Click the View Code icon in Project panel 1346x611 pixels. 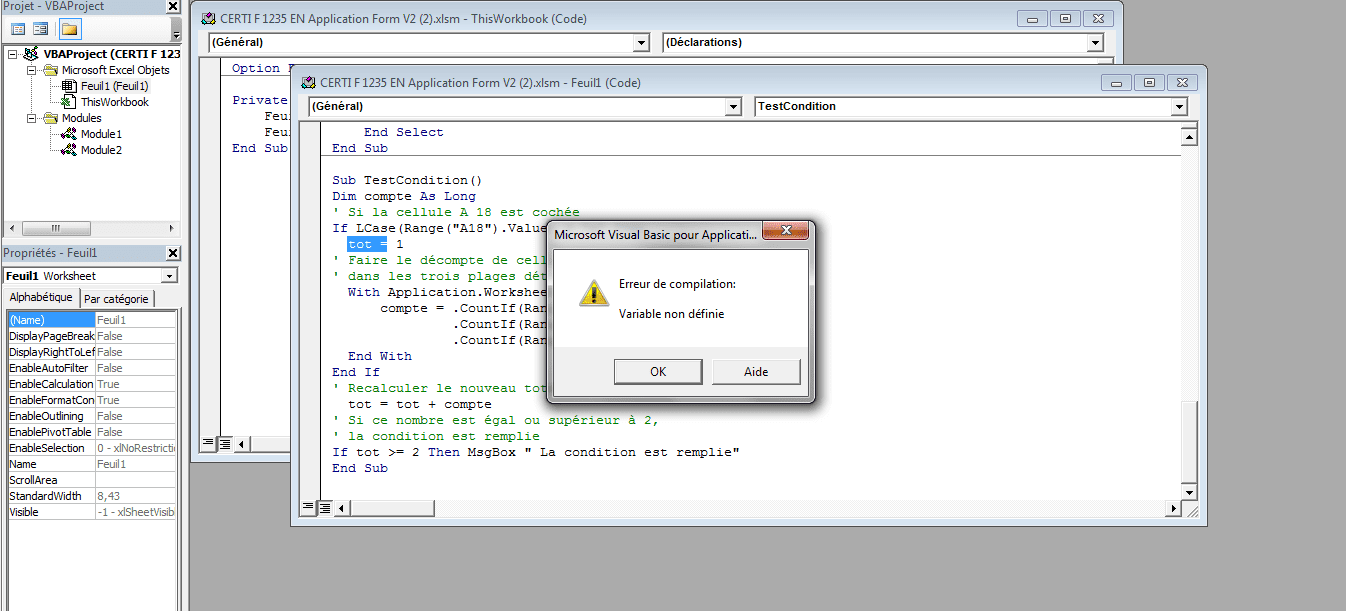click(18, 29)
